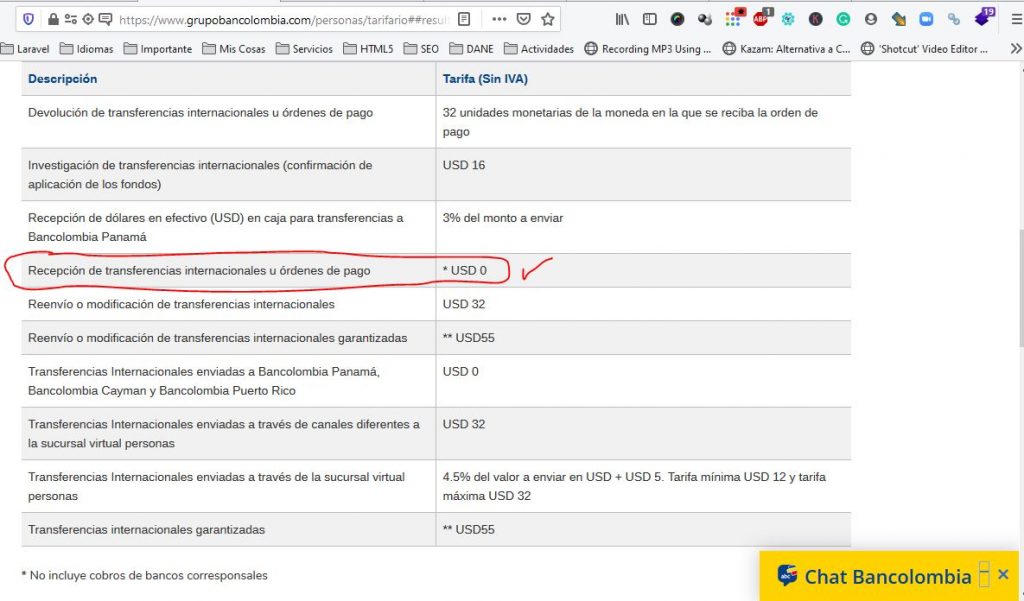Viewport: 1024px width, 601px height.
Task: Toggle the sidebar view icon
Action: tap(649, 20)
